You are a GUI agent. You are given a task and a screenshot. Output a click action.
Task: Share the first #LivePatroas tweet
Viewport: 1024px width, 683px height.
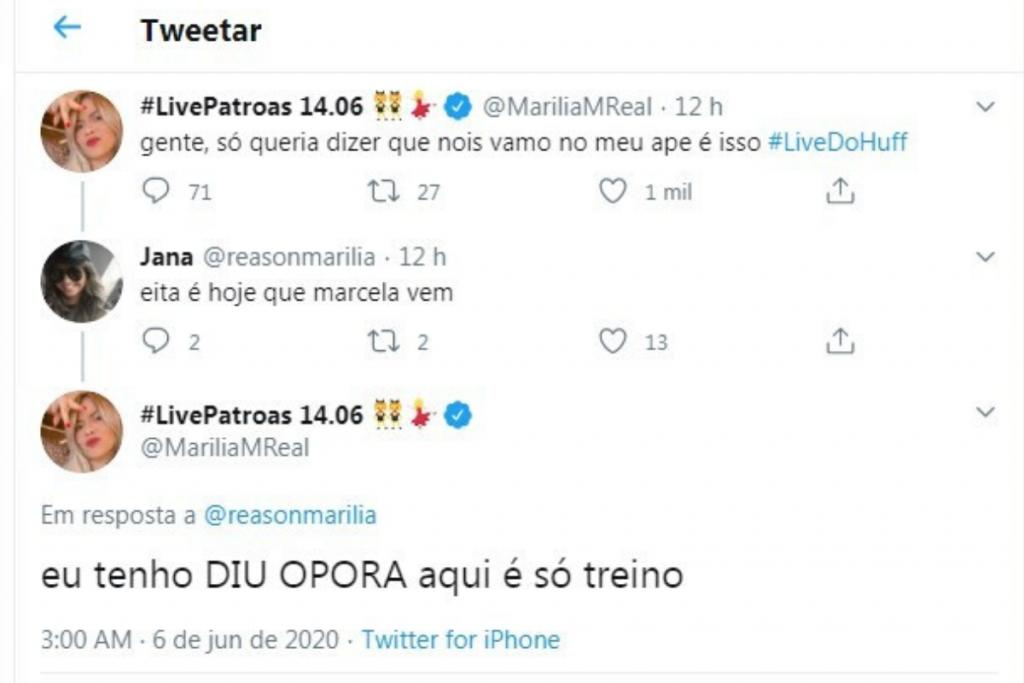(840, 191)
